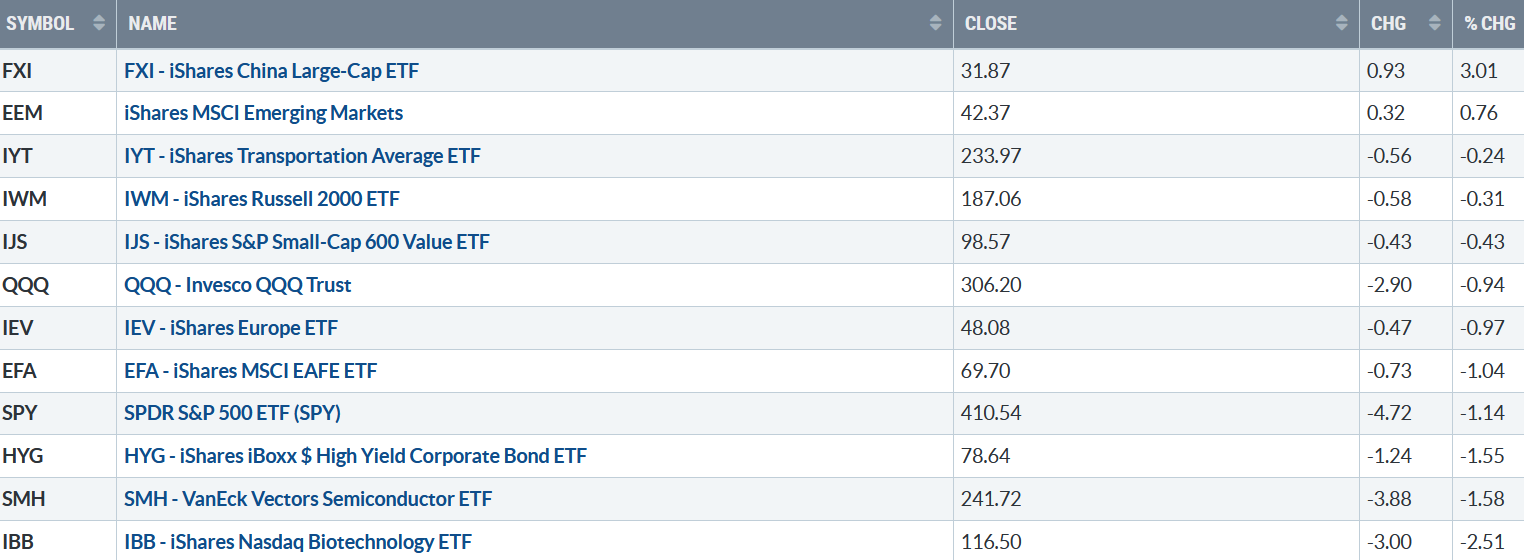1524x560 pixels.
Task: Click the CLOSE column header text
Action: [991, 23]
